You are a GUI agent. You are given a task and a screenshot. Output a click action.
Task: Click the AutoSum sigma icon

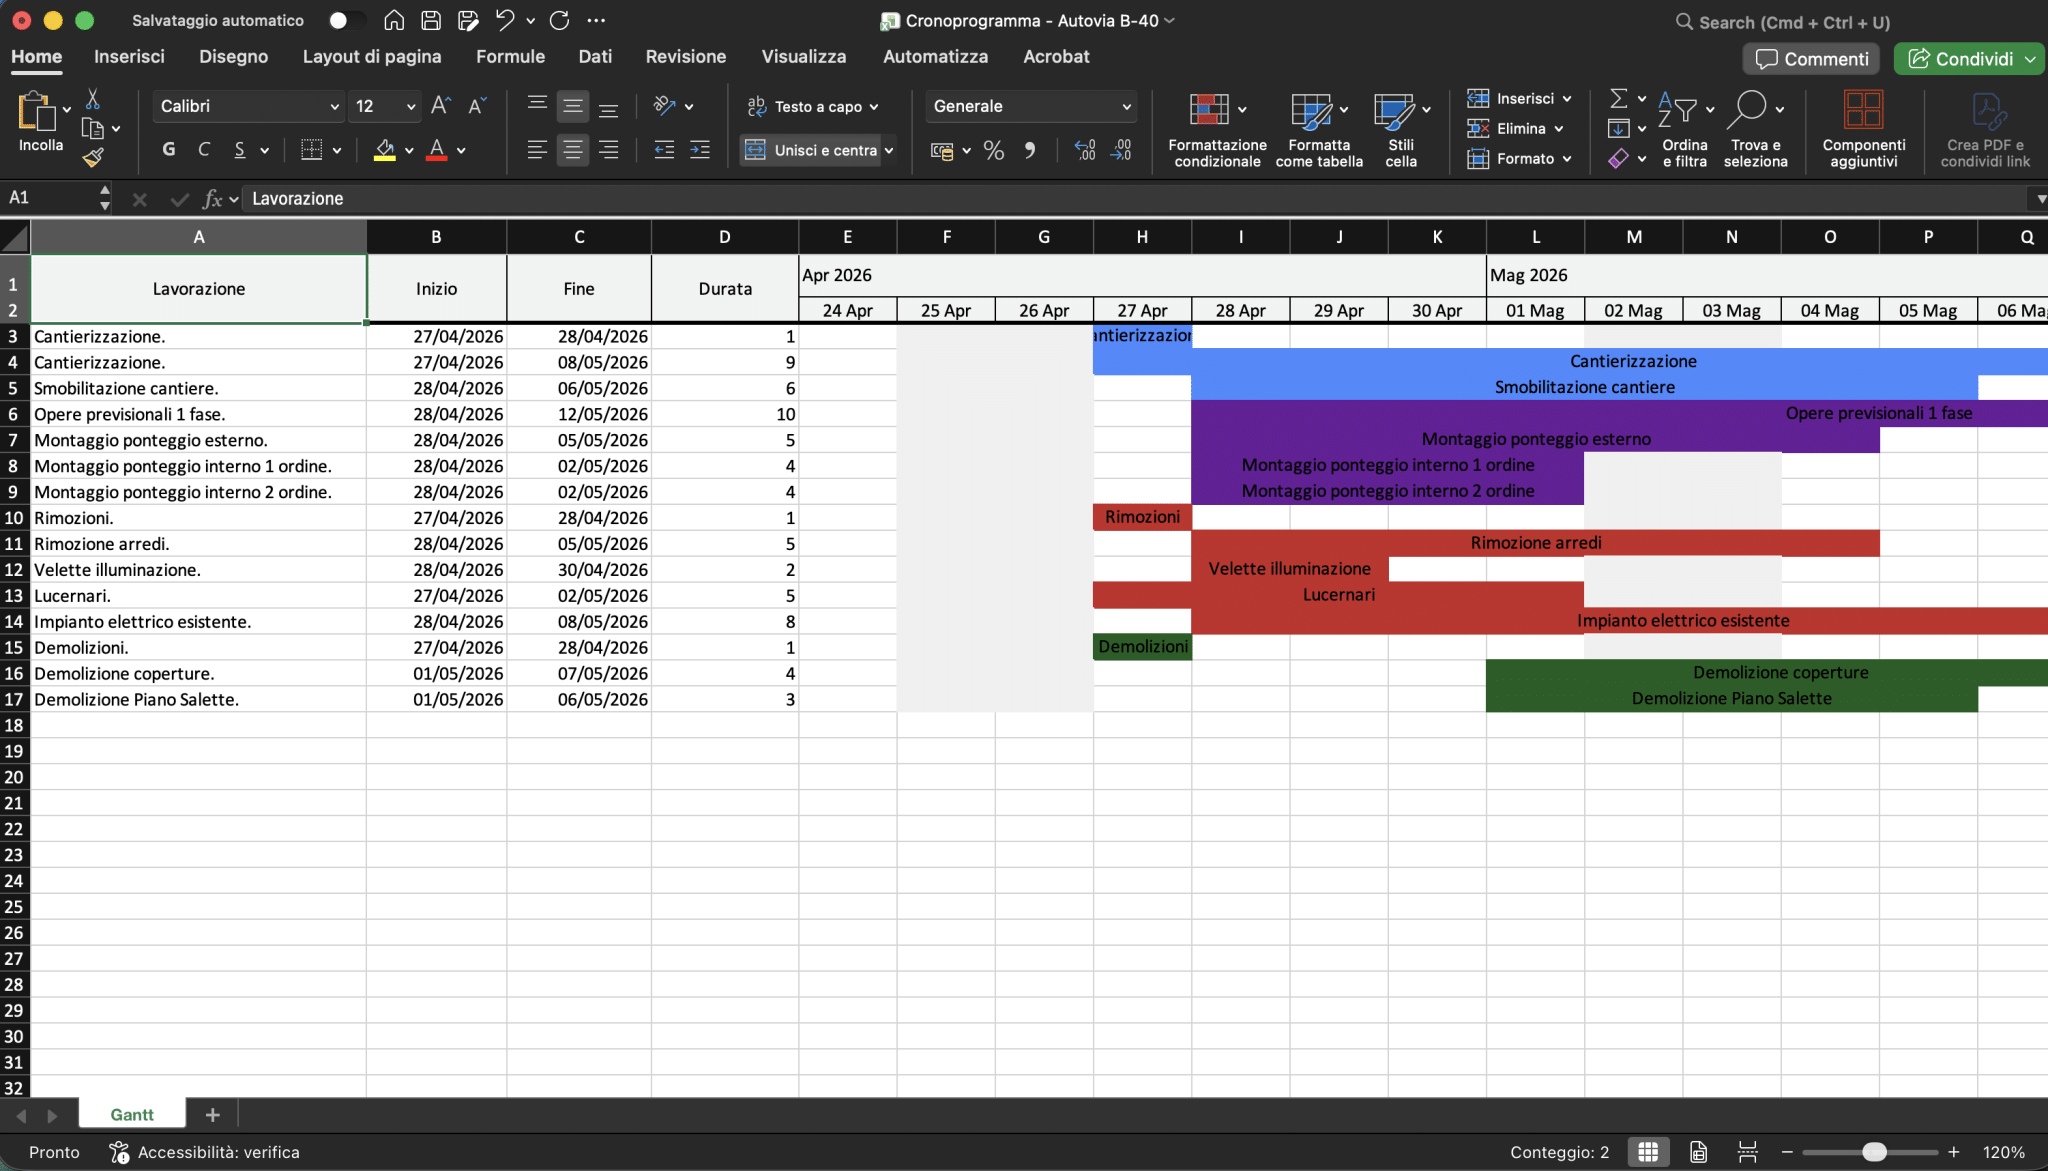[x=1618, y=98]
